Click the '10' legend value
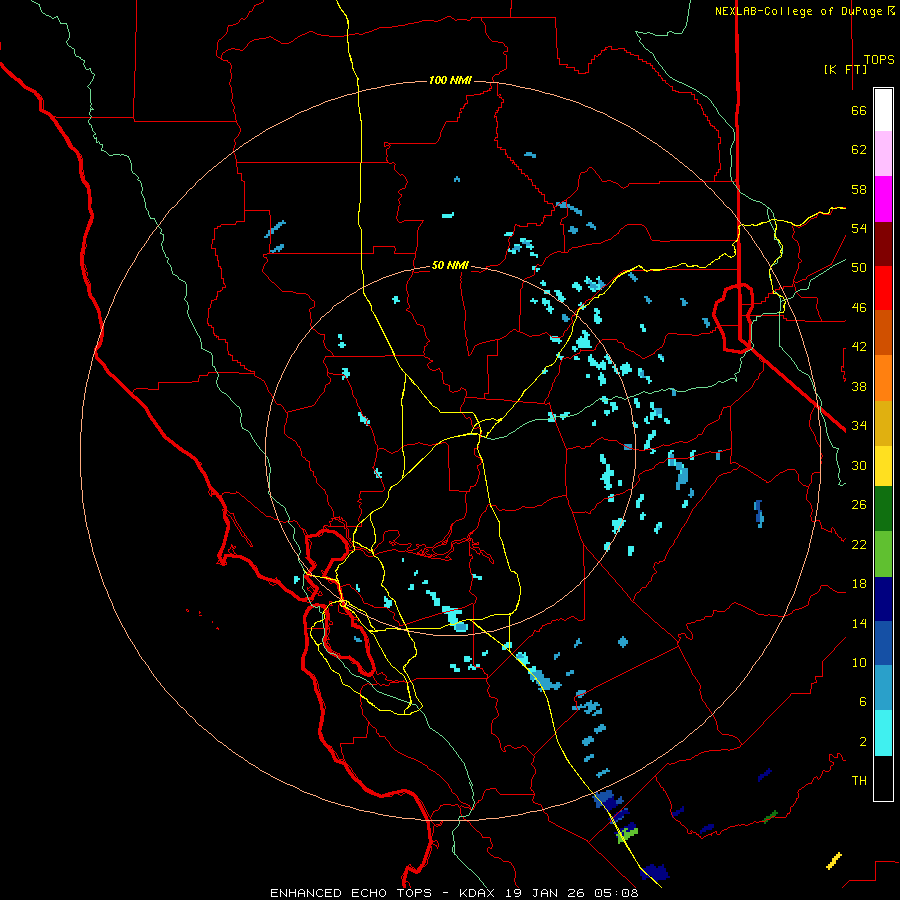Image resolution: width=900 pixels, height=900 pixels. (x=859, y=662)
